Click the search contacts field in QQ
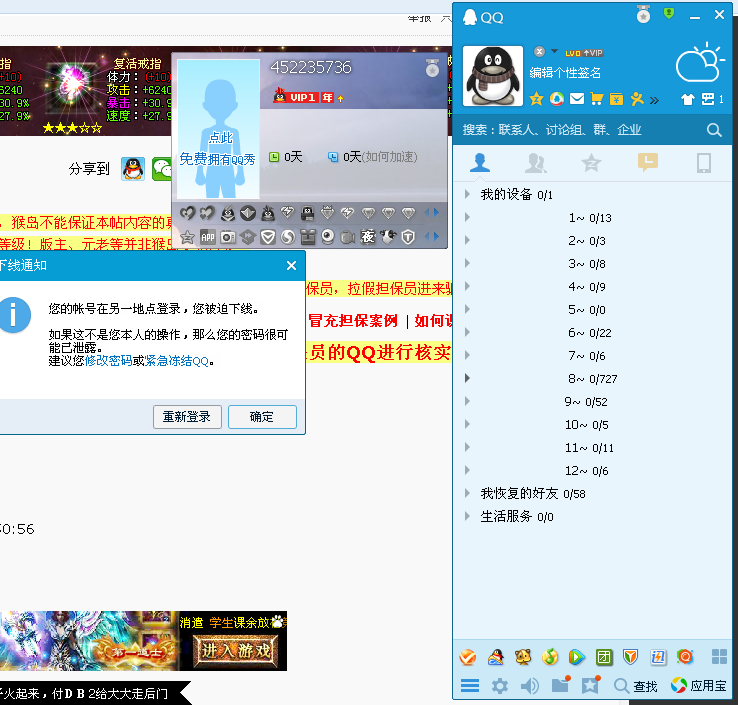The width and height of the screenshot is (738, 705). click(x=579, y=130)
